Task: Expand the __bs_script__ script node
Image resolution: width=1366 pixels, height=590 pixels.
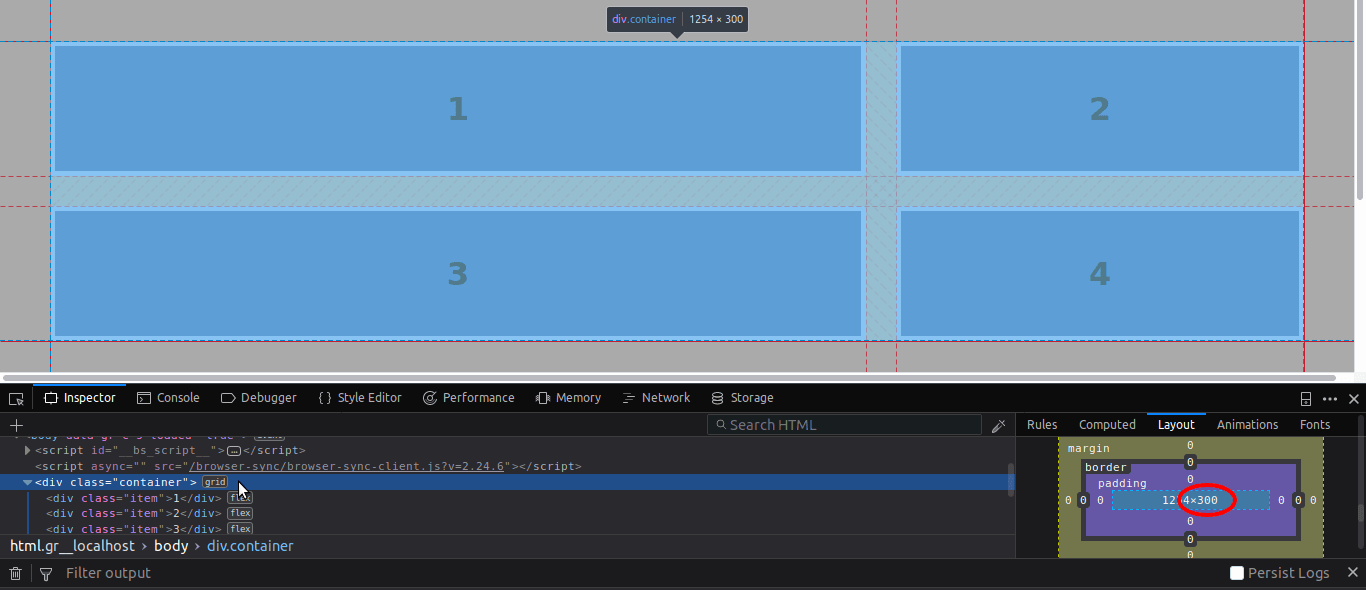Action: (28, 450)
